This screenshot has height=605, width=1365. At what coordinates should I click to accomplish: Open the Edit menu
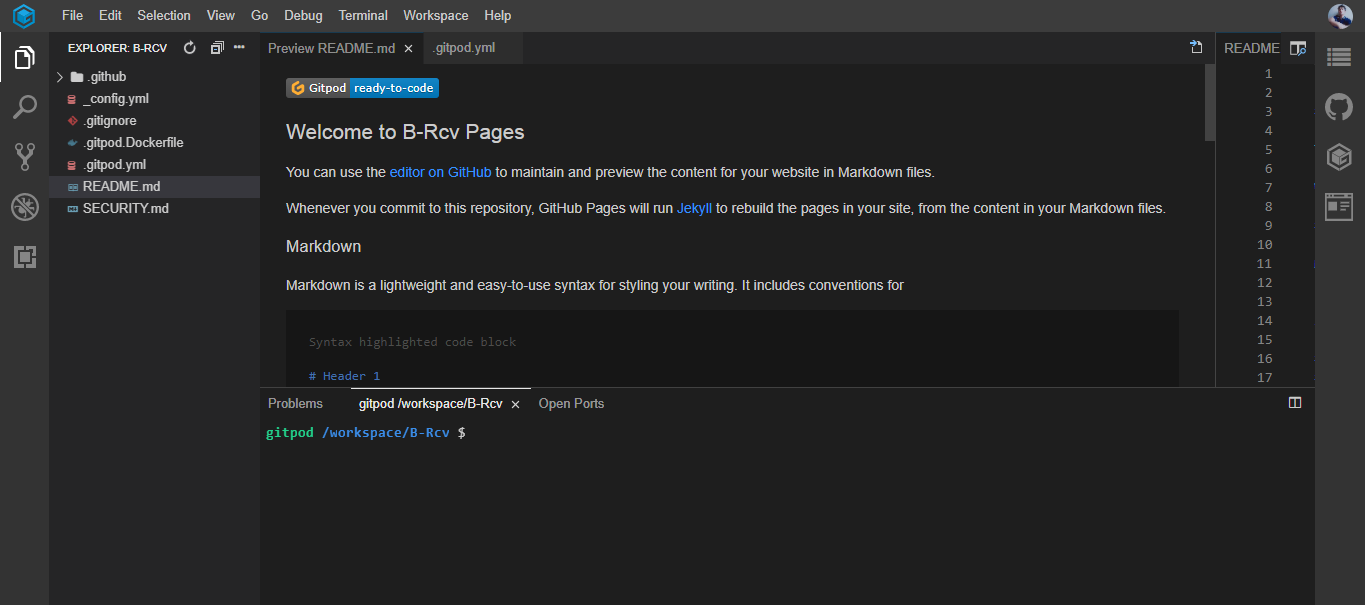[x=110, y=16]
